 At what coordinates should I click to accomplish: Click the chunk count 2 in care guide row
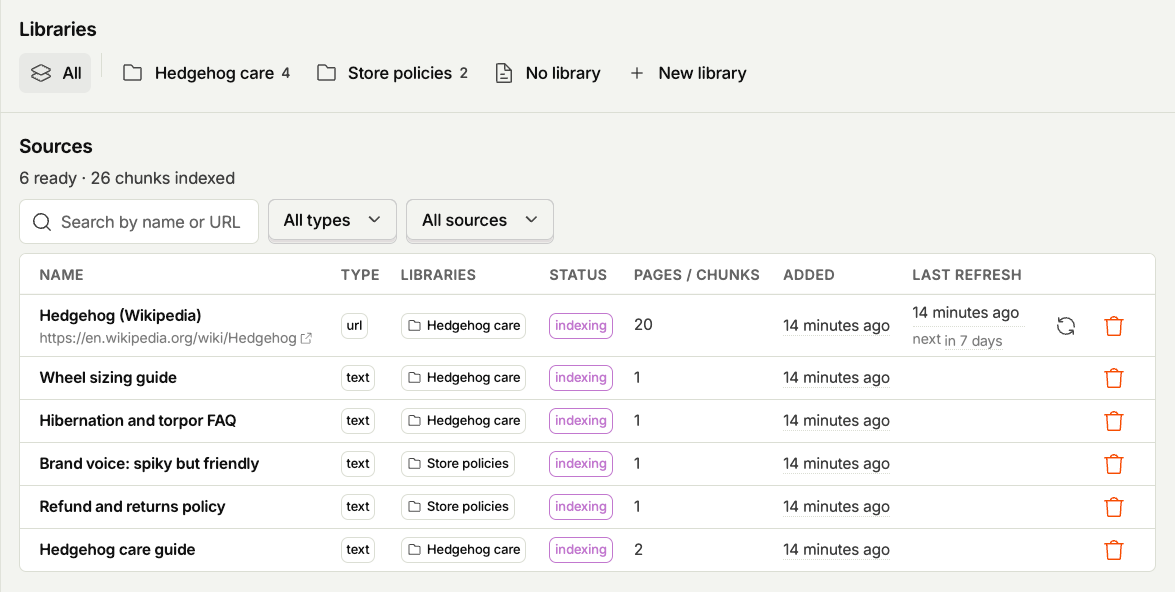[638, 550]
